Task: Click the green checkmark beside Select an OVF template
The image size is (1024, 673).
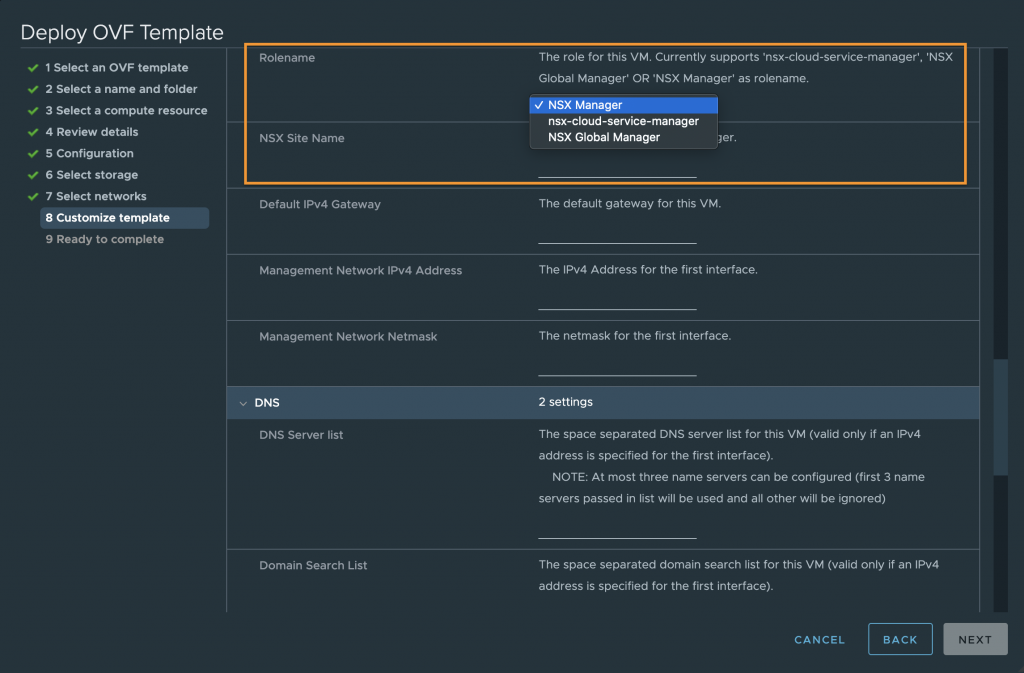Action: [33, 68]
